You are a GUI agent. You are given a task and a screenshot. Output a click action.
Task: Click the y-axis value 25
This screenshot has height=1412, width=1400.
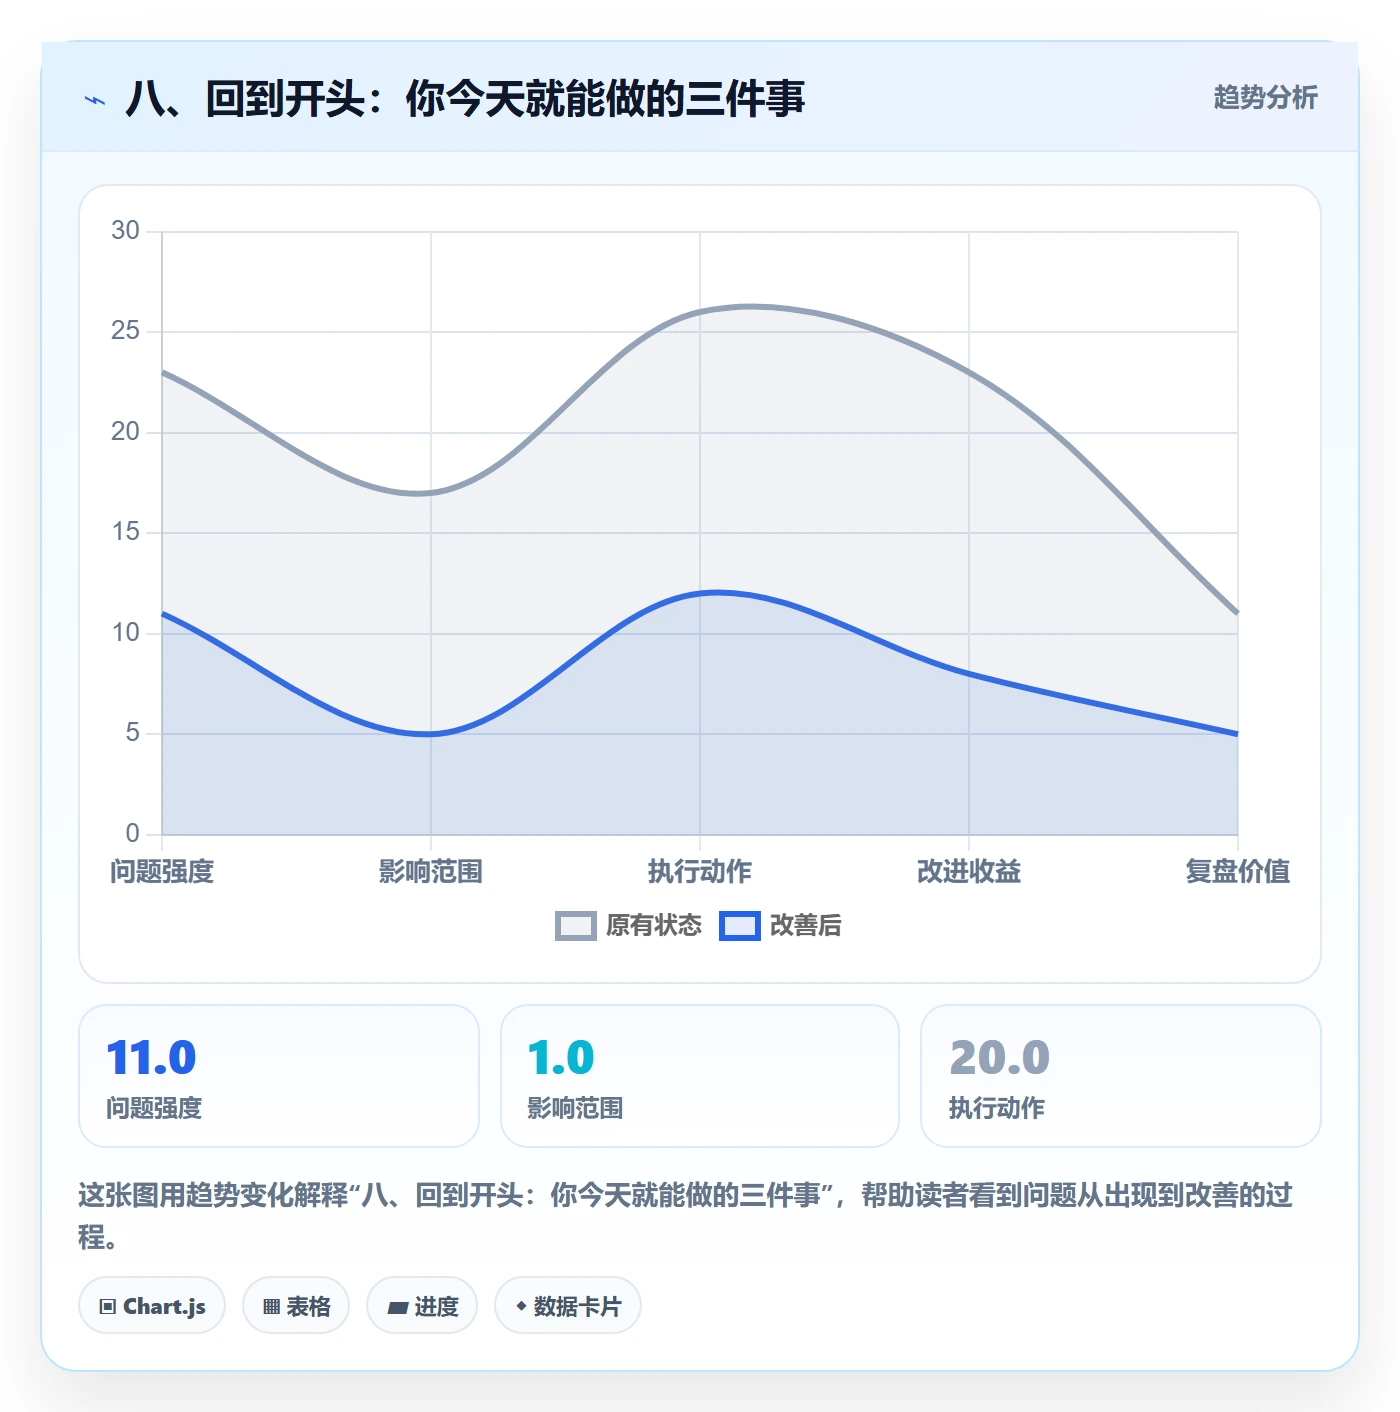click(x=125, y=331)
